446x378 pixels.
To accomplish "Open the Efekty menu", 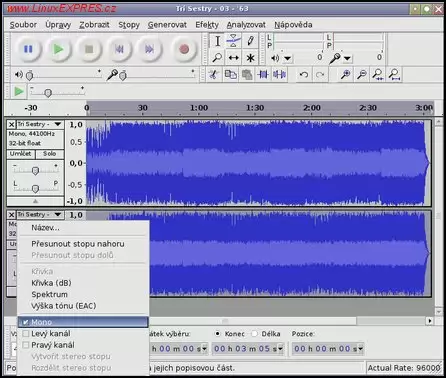I will [207, 25].
